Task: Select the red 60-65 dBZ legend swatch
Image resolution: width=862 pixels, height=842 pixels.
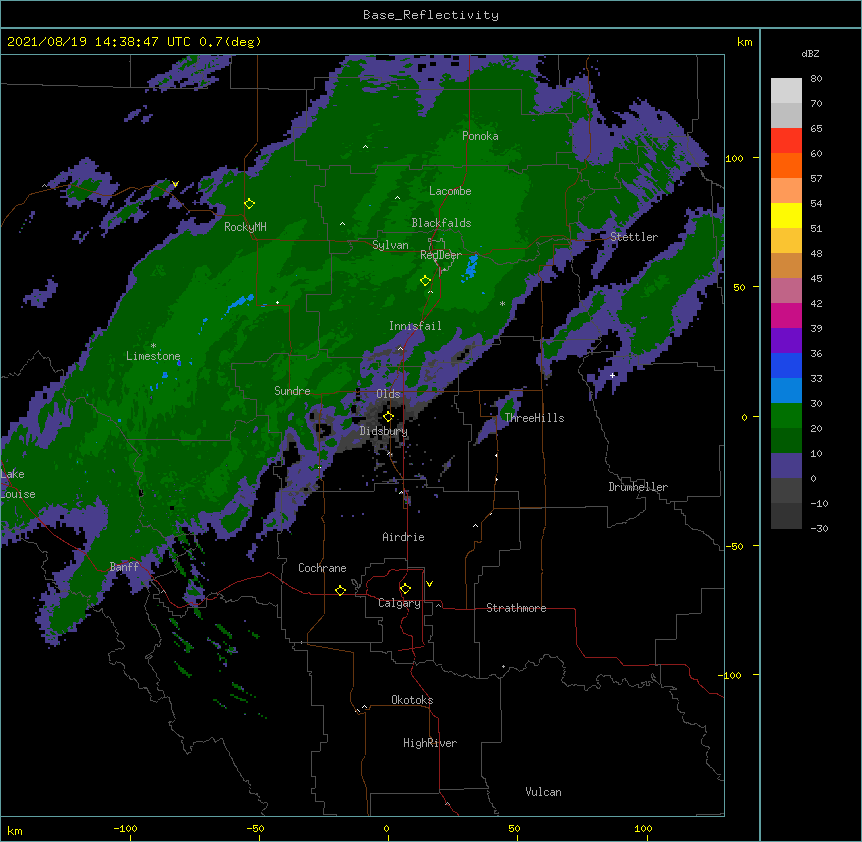Action: pos(786,141)
